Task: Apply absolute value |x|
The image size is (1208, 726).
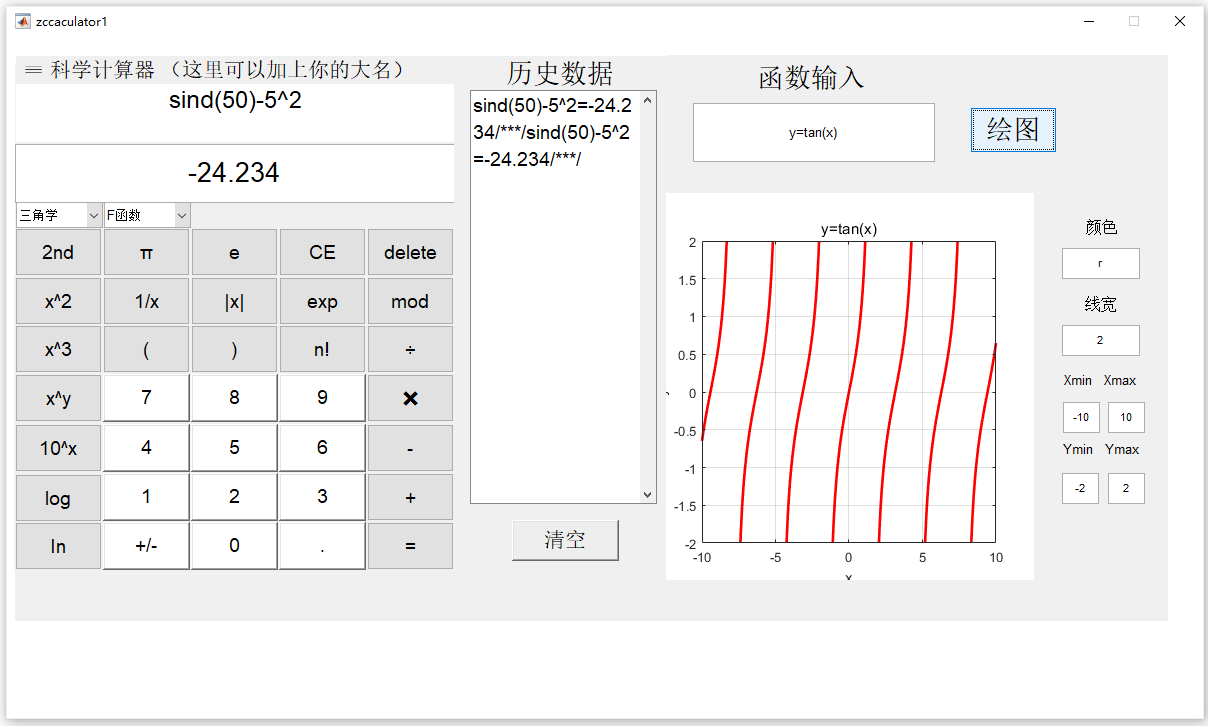Action: pos(234,301)
